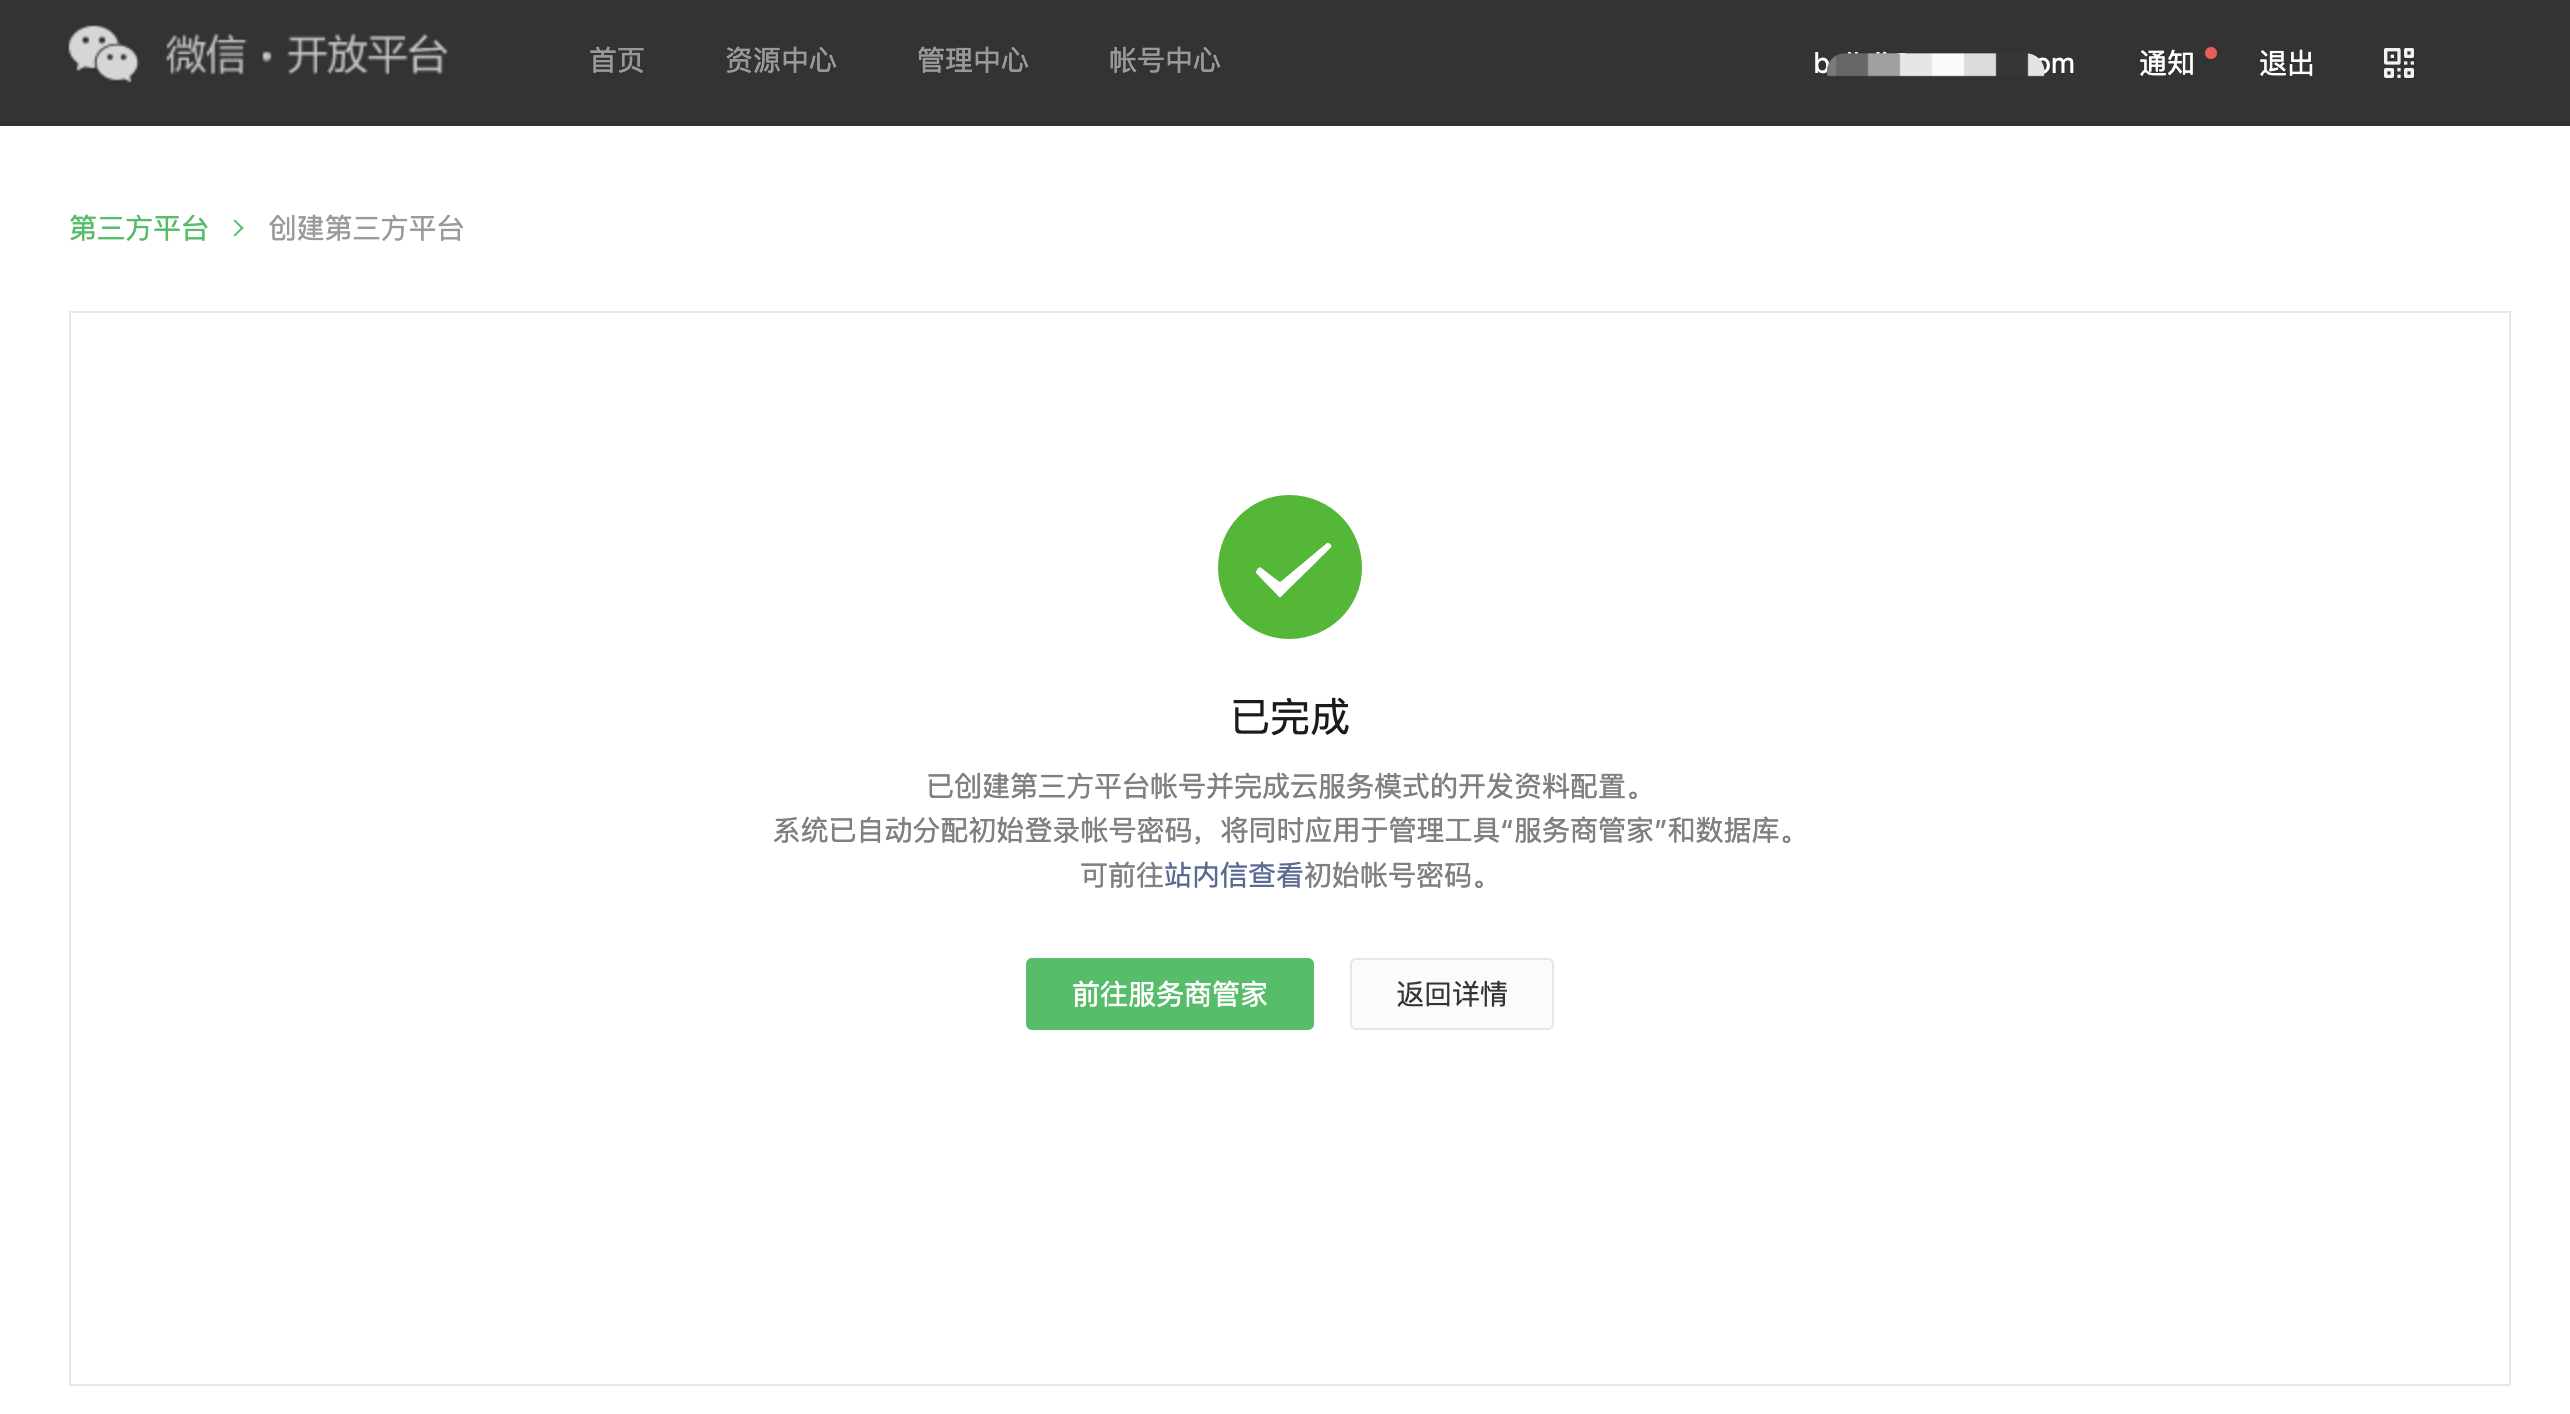The image size is (2570, 1414).
Task: Go to 管理中心 in navigation
Action: coord(972,61)
